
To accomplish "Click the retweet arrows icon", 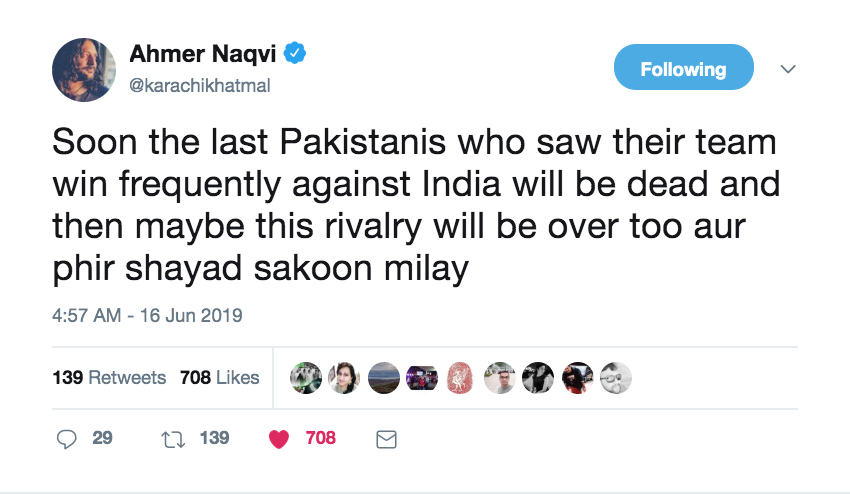I will (x=173, y=439).
